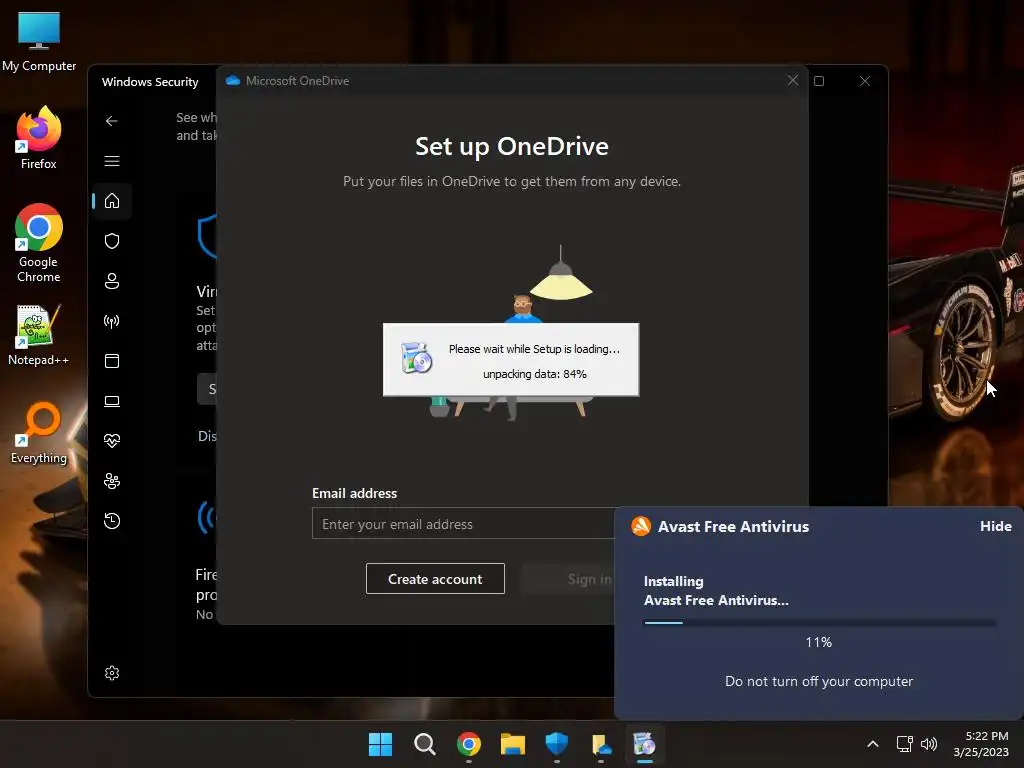
Task: Open Device performance & health heart icon
Action: click(x=112, y=441)
